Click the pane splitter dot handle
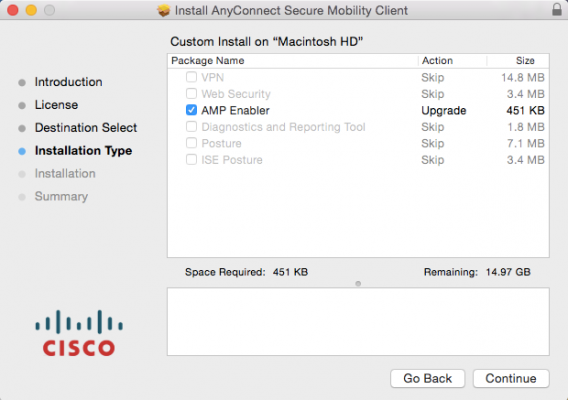Screen dimensions: 568x400 point(358,283)
